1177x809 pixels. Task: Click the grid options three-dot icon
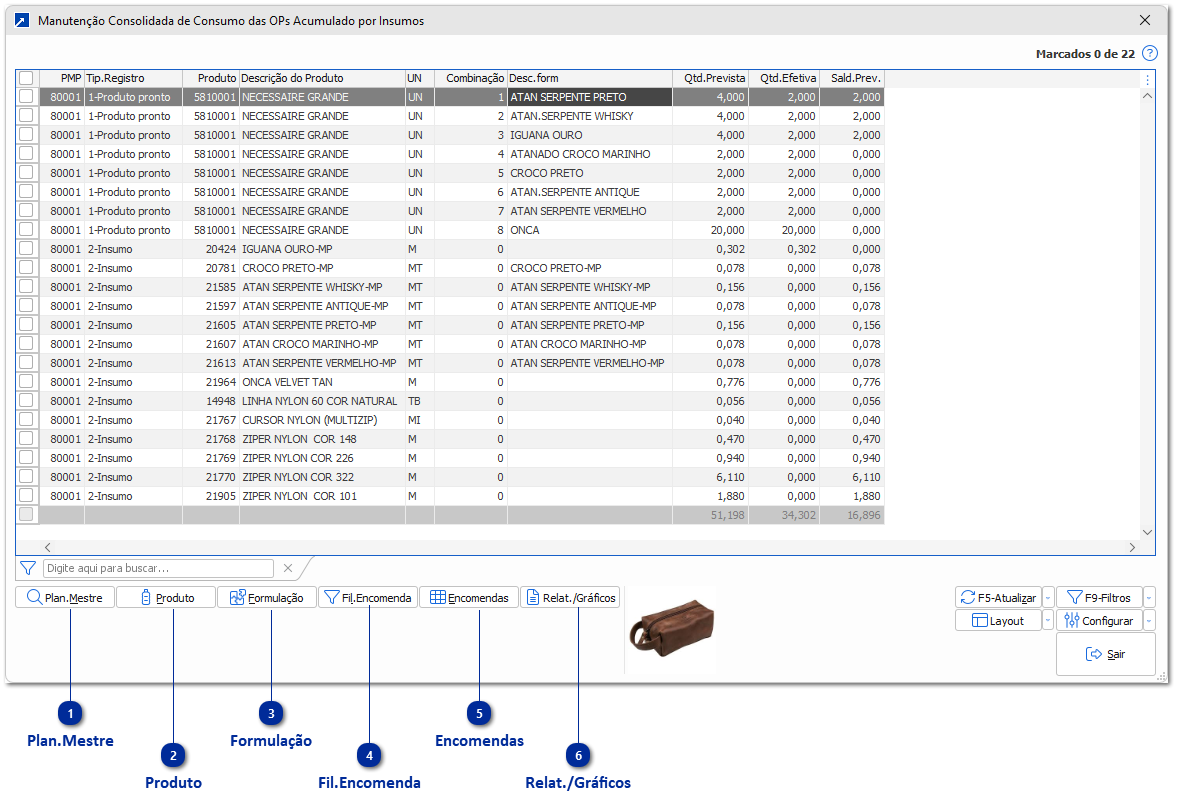1147,79
